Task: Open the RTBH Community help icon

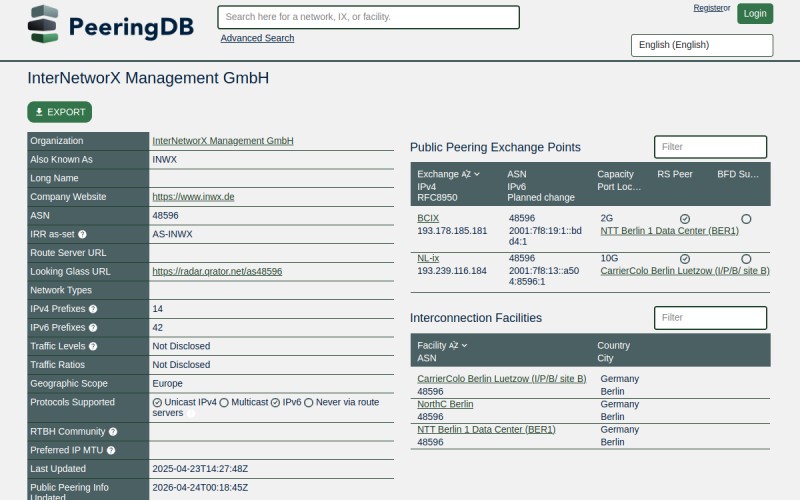Action: (113, 432)
